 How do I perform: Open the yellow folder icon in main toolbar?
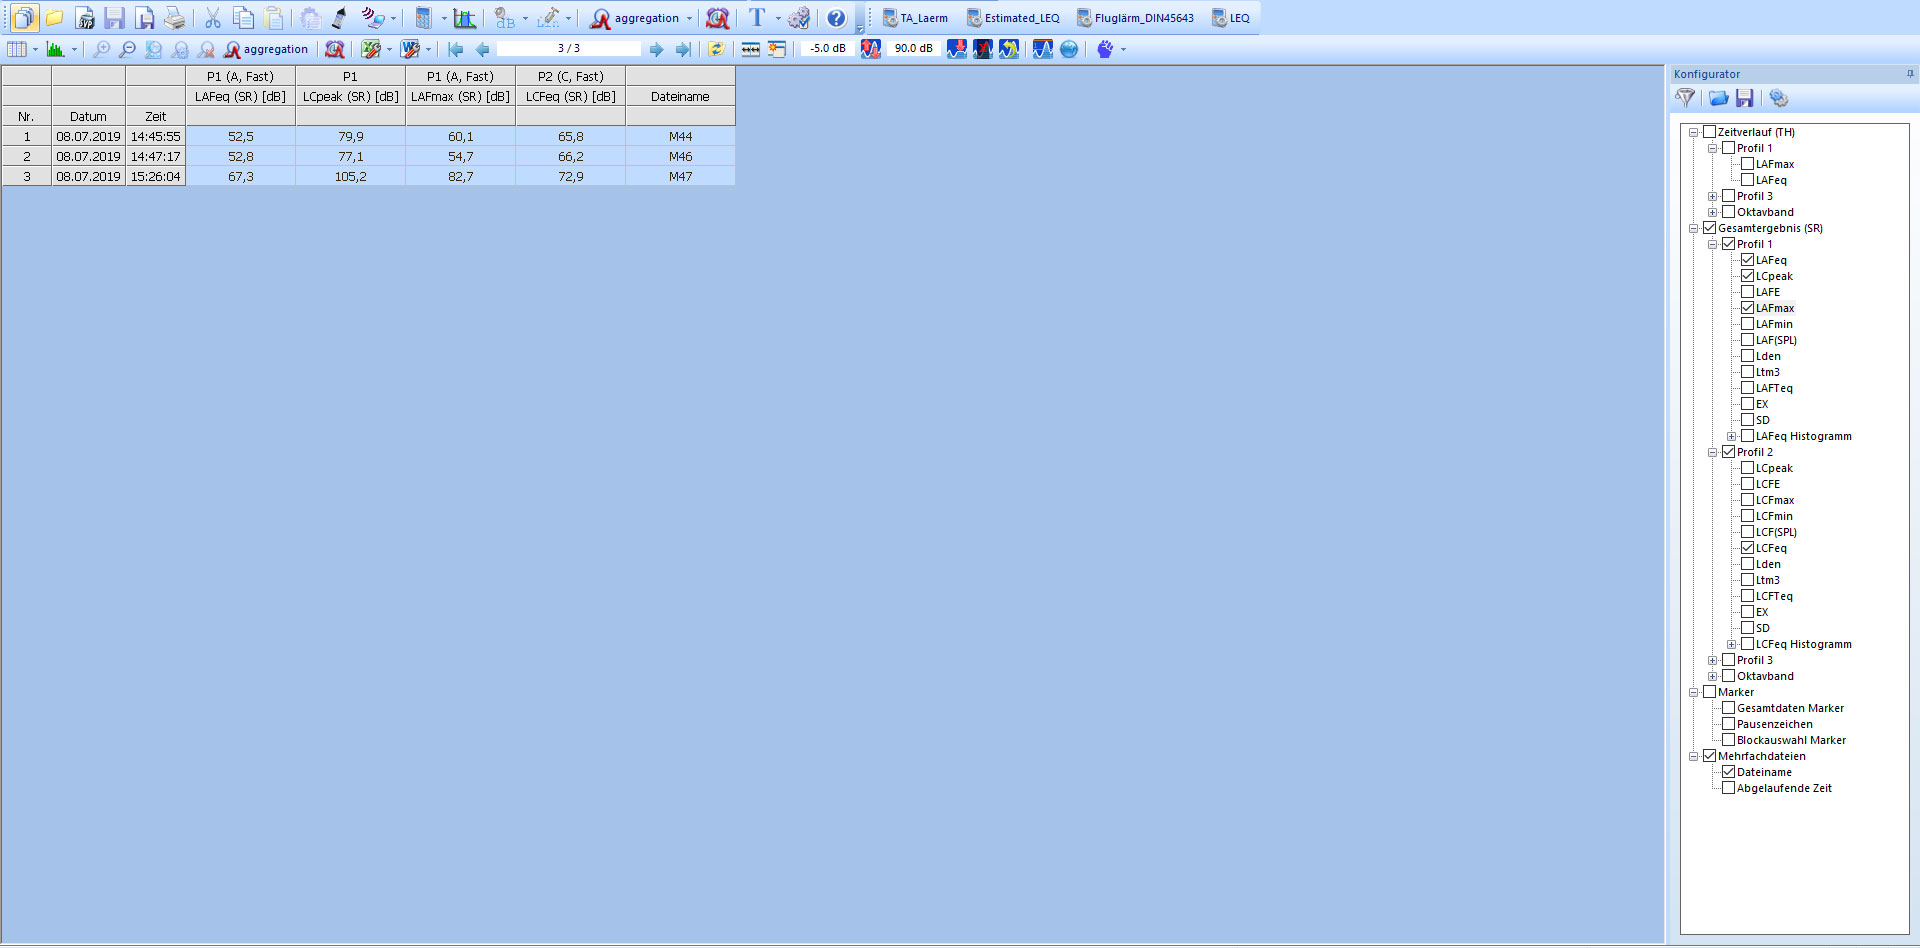tap(55, 18)
